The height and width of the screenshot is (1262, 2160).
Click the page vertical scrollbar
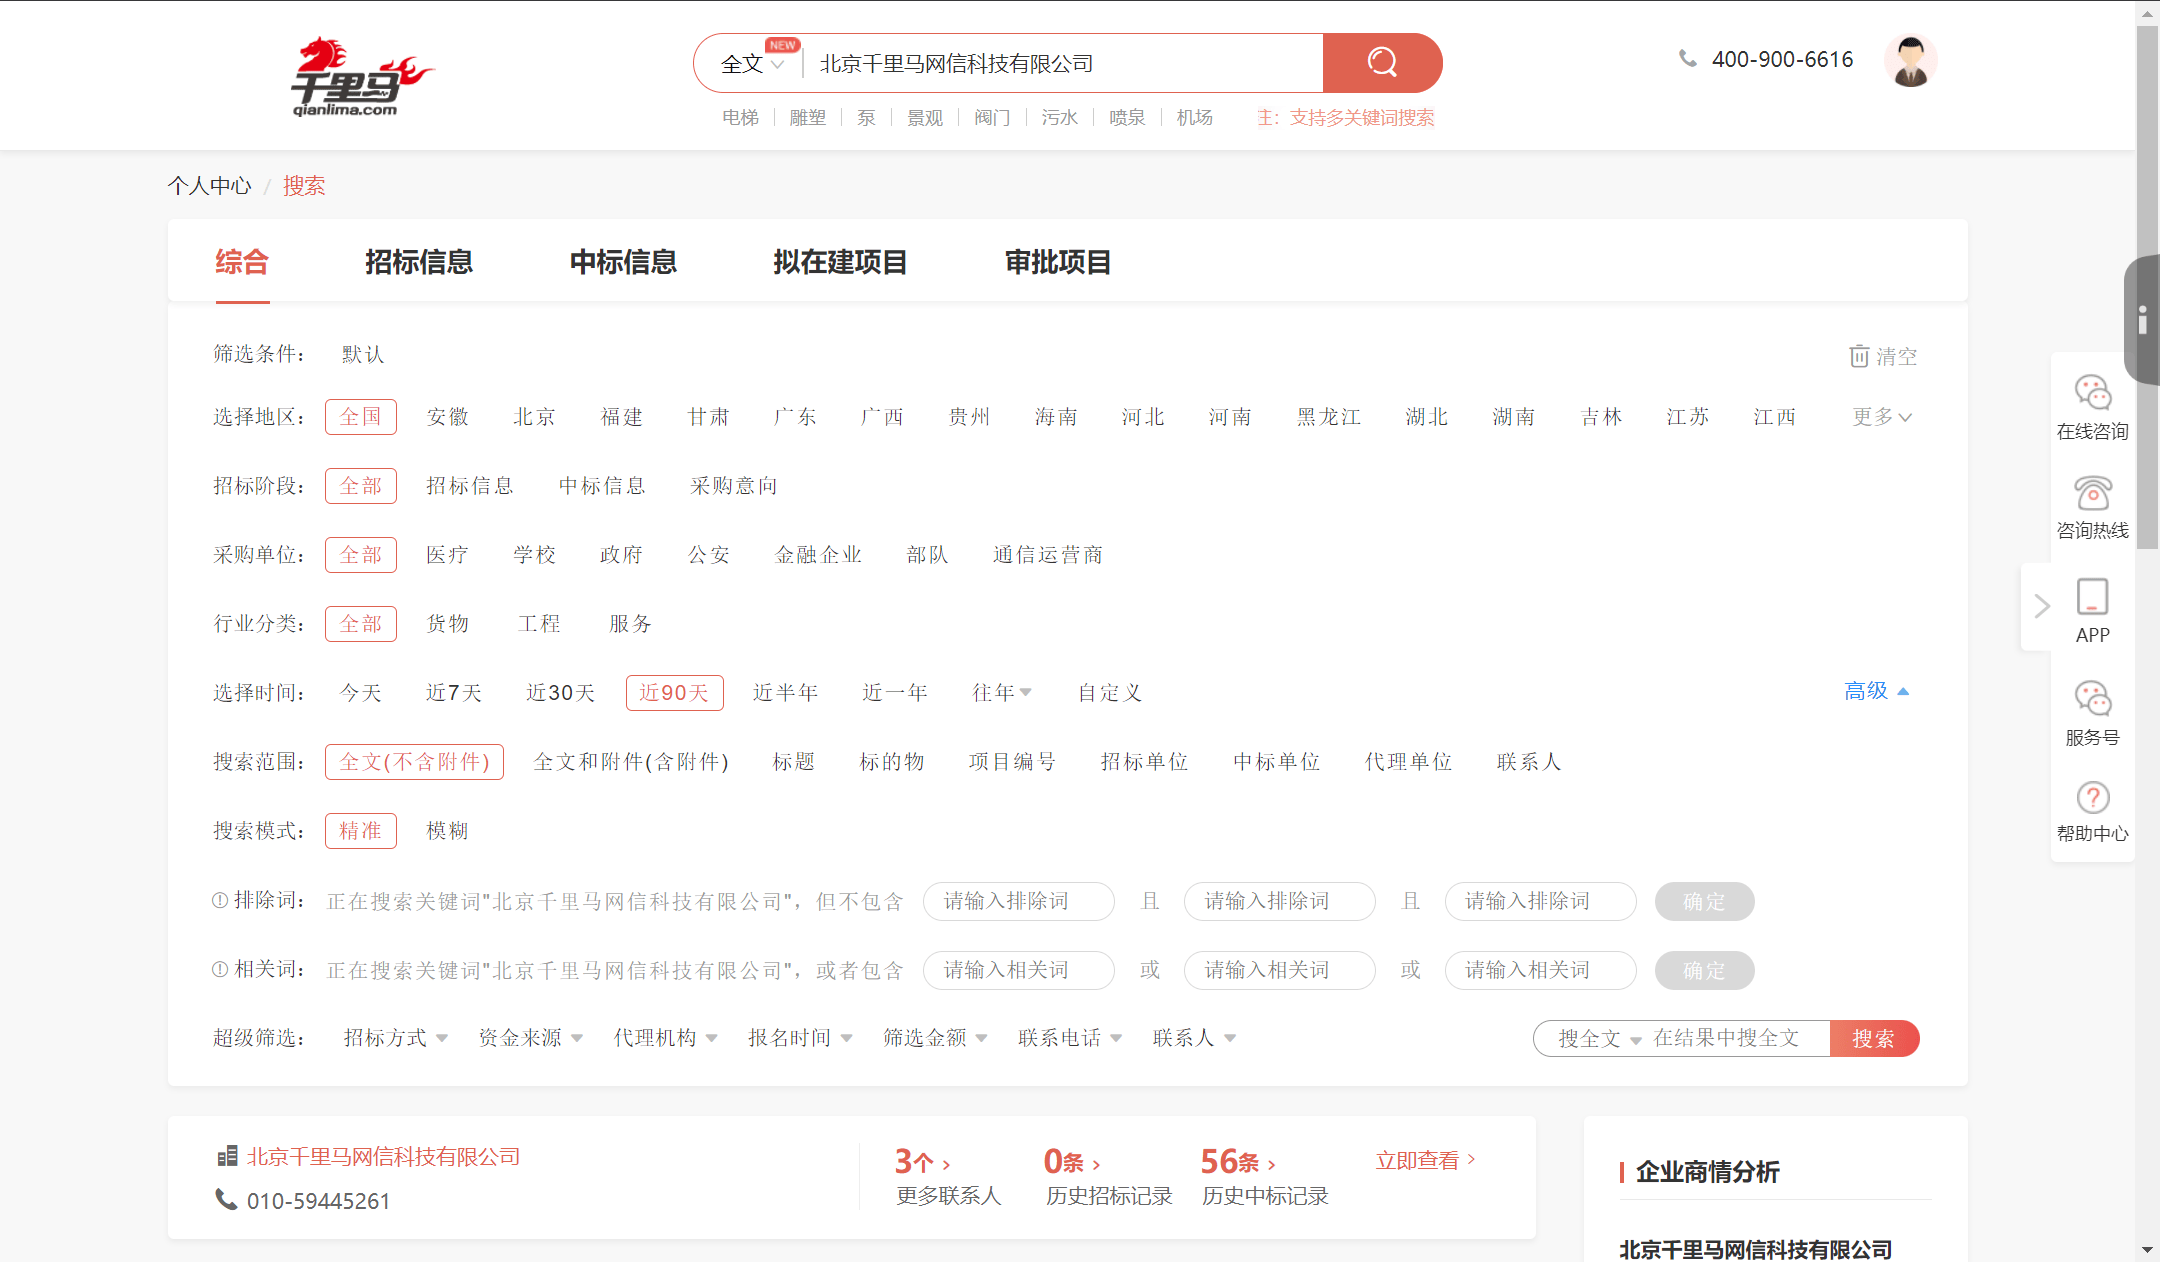coord(2147,288)
